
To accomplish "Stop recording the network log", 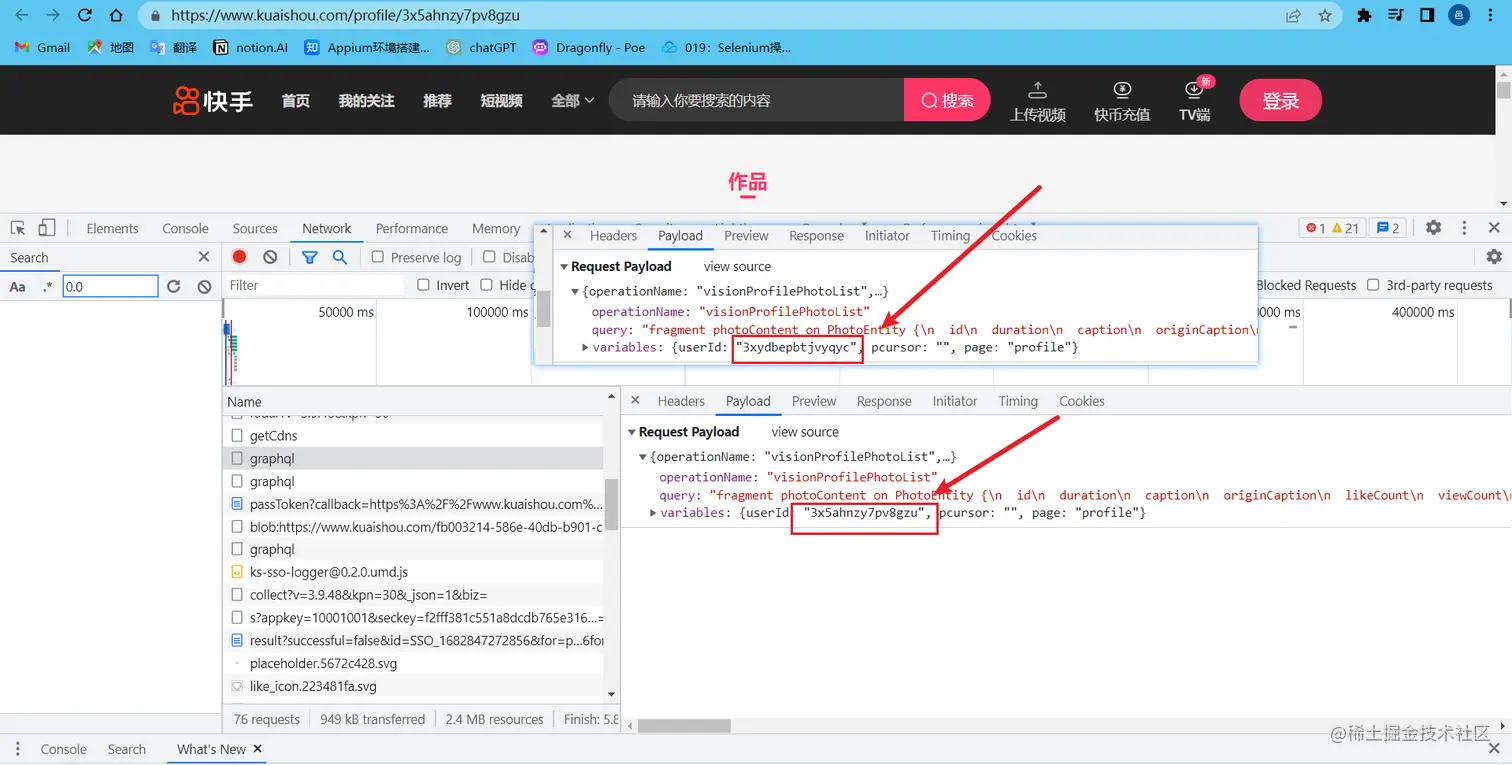I will point(239,257).
